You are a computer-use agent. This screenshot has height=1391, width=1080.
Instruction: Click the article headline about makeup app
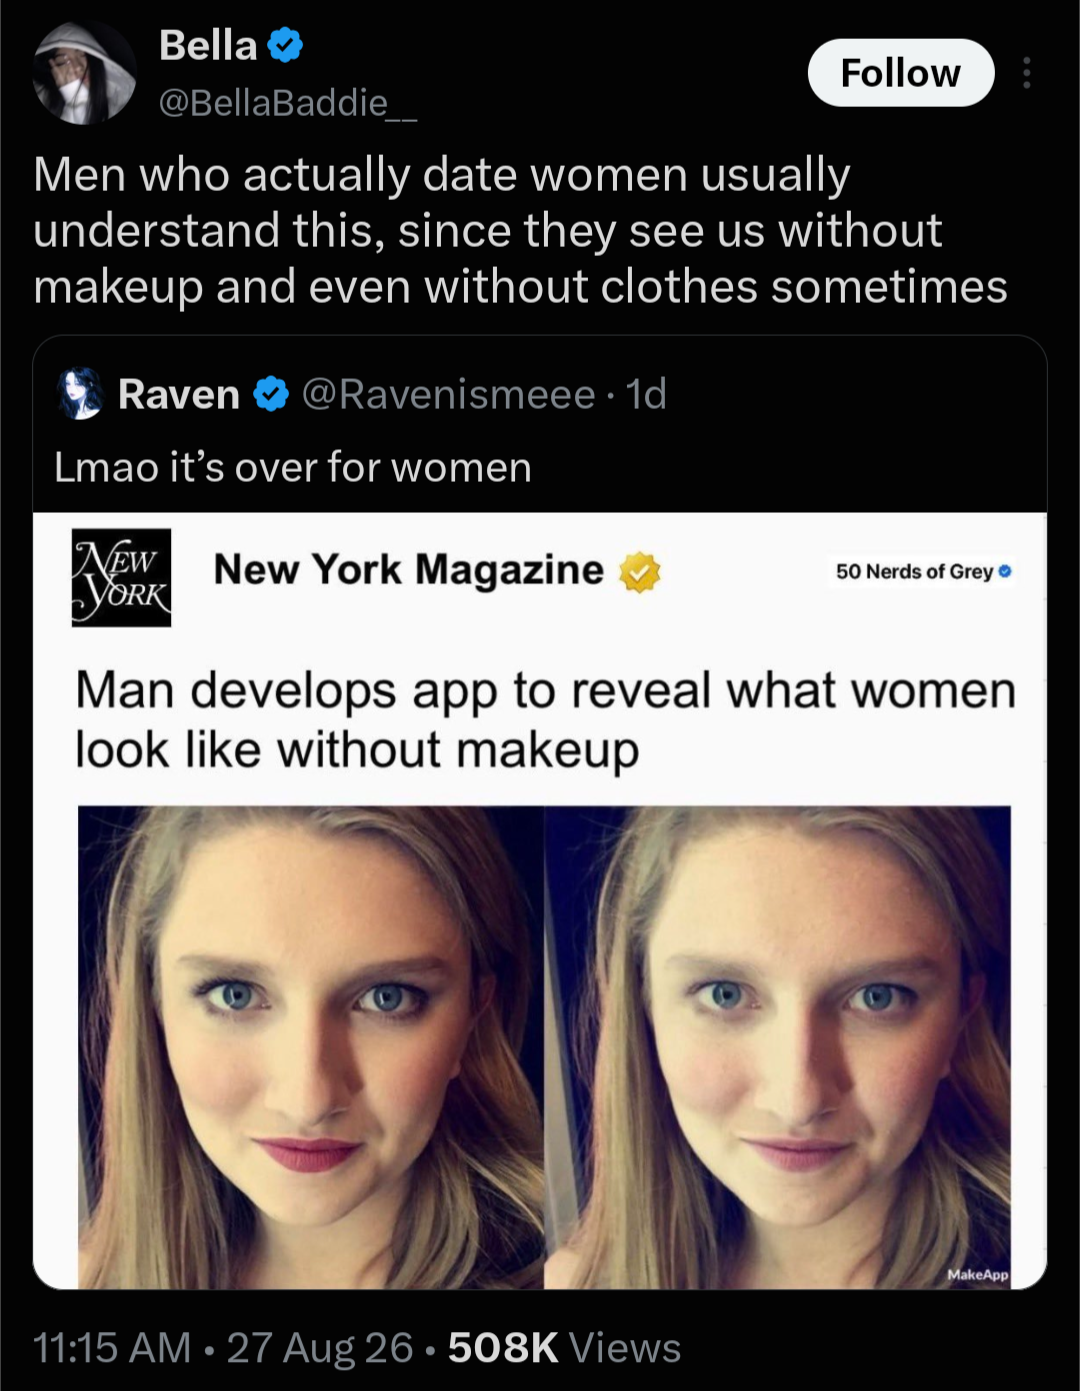(x=546, y=720)
